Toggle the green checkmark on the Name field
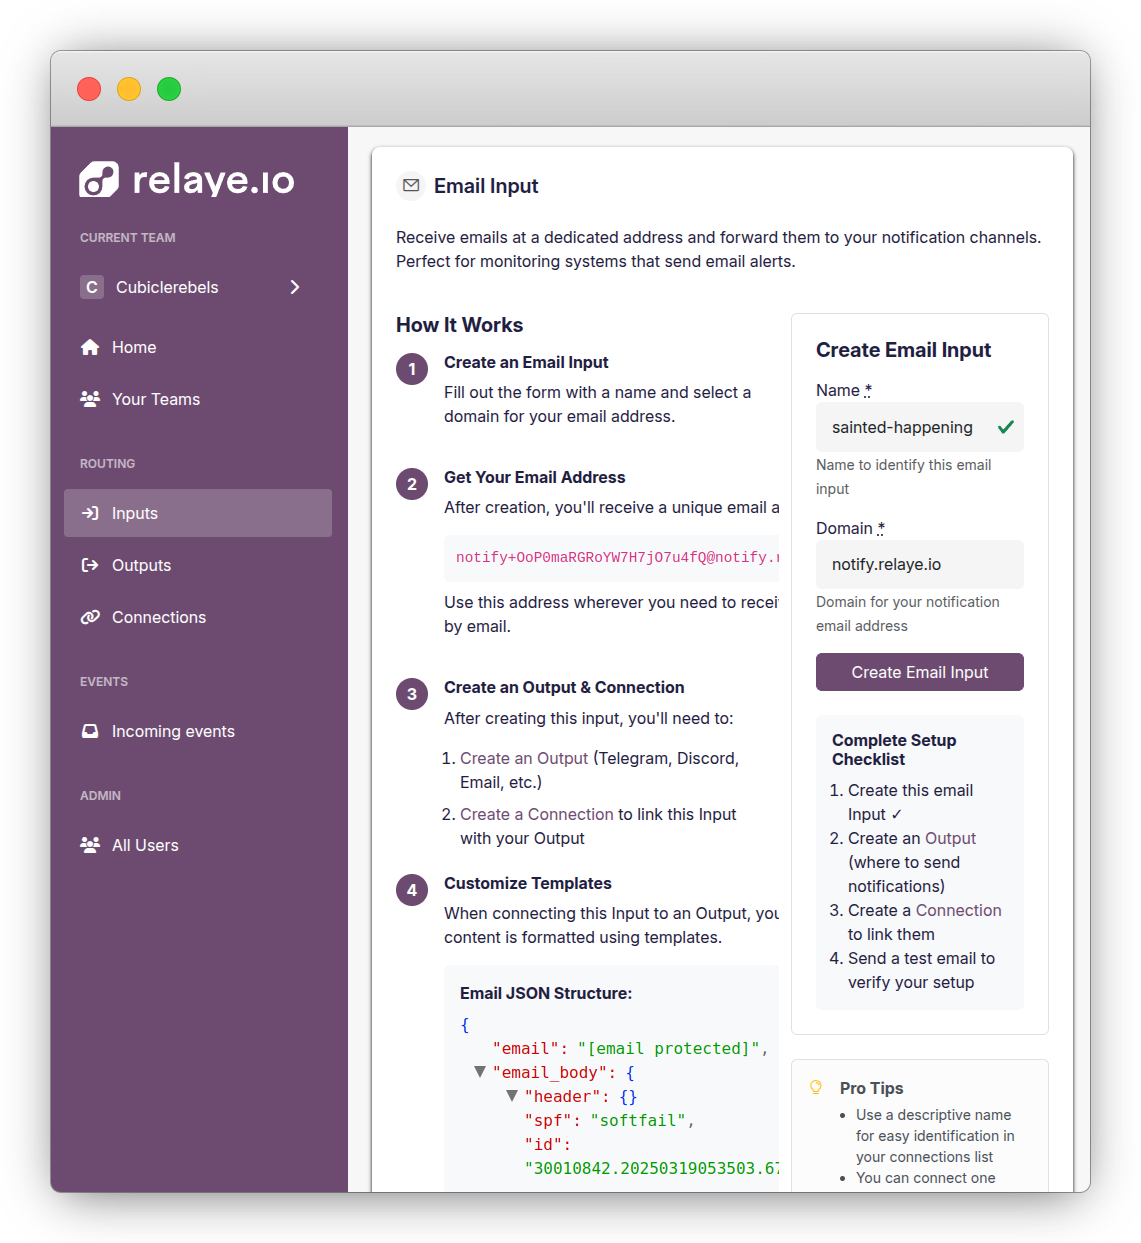The width and height of the screenshot is (1141, 1243). [1005, 427]
